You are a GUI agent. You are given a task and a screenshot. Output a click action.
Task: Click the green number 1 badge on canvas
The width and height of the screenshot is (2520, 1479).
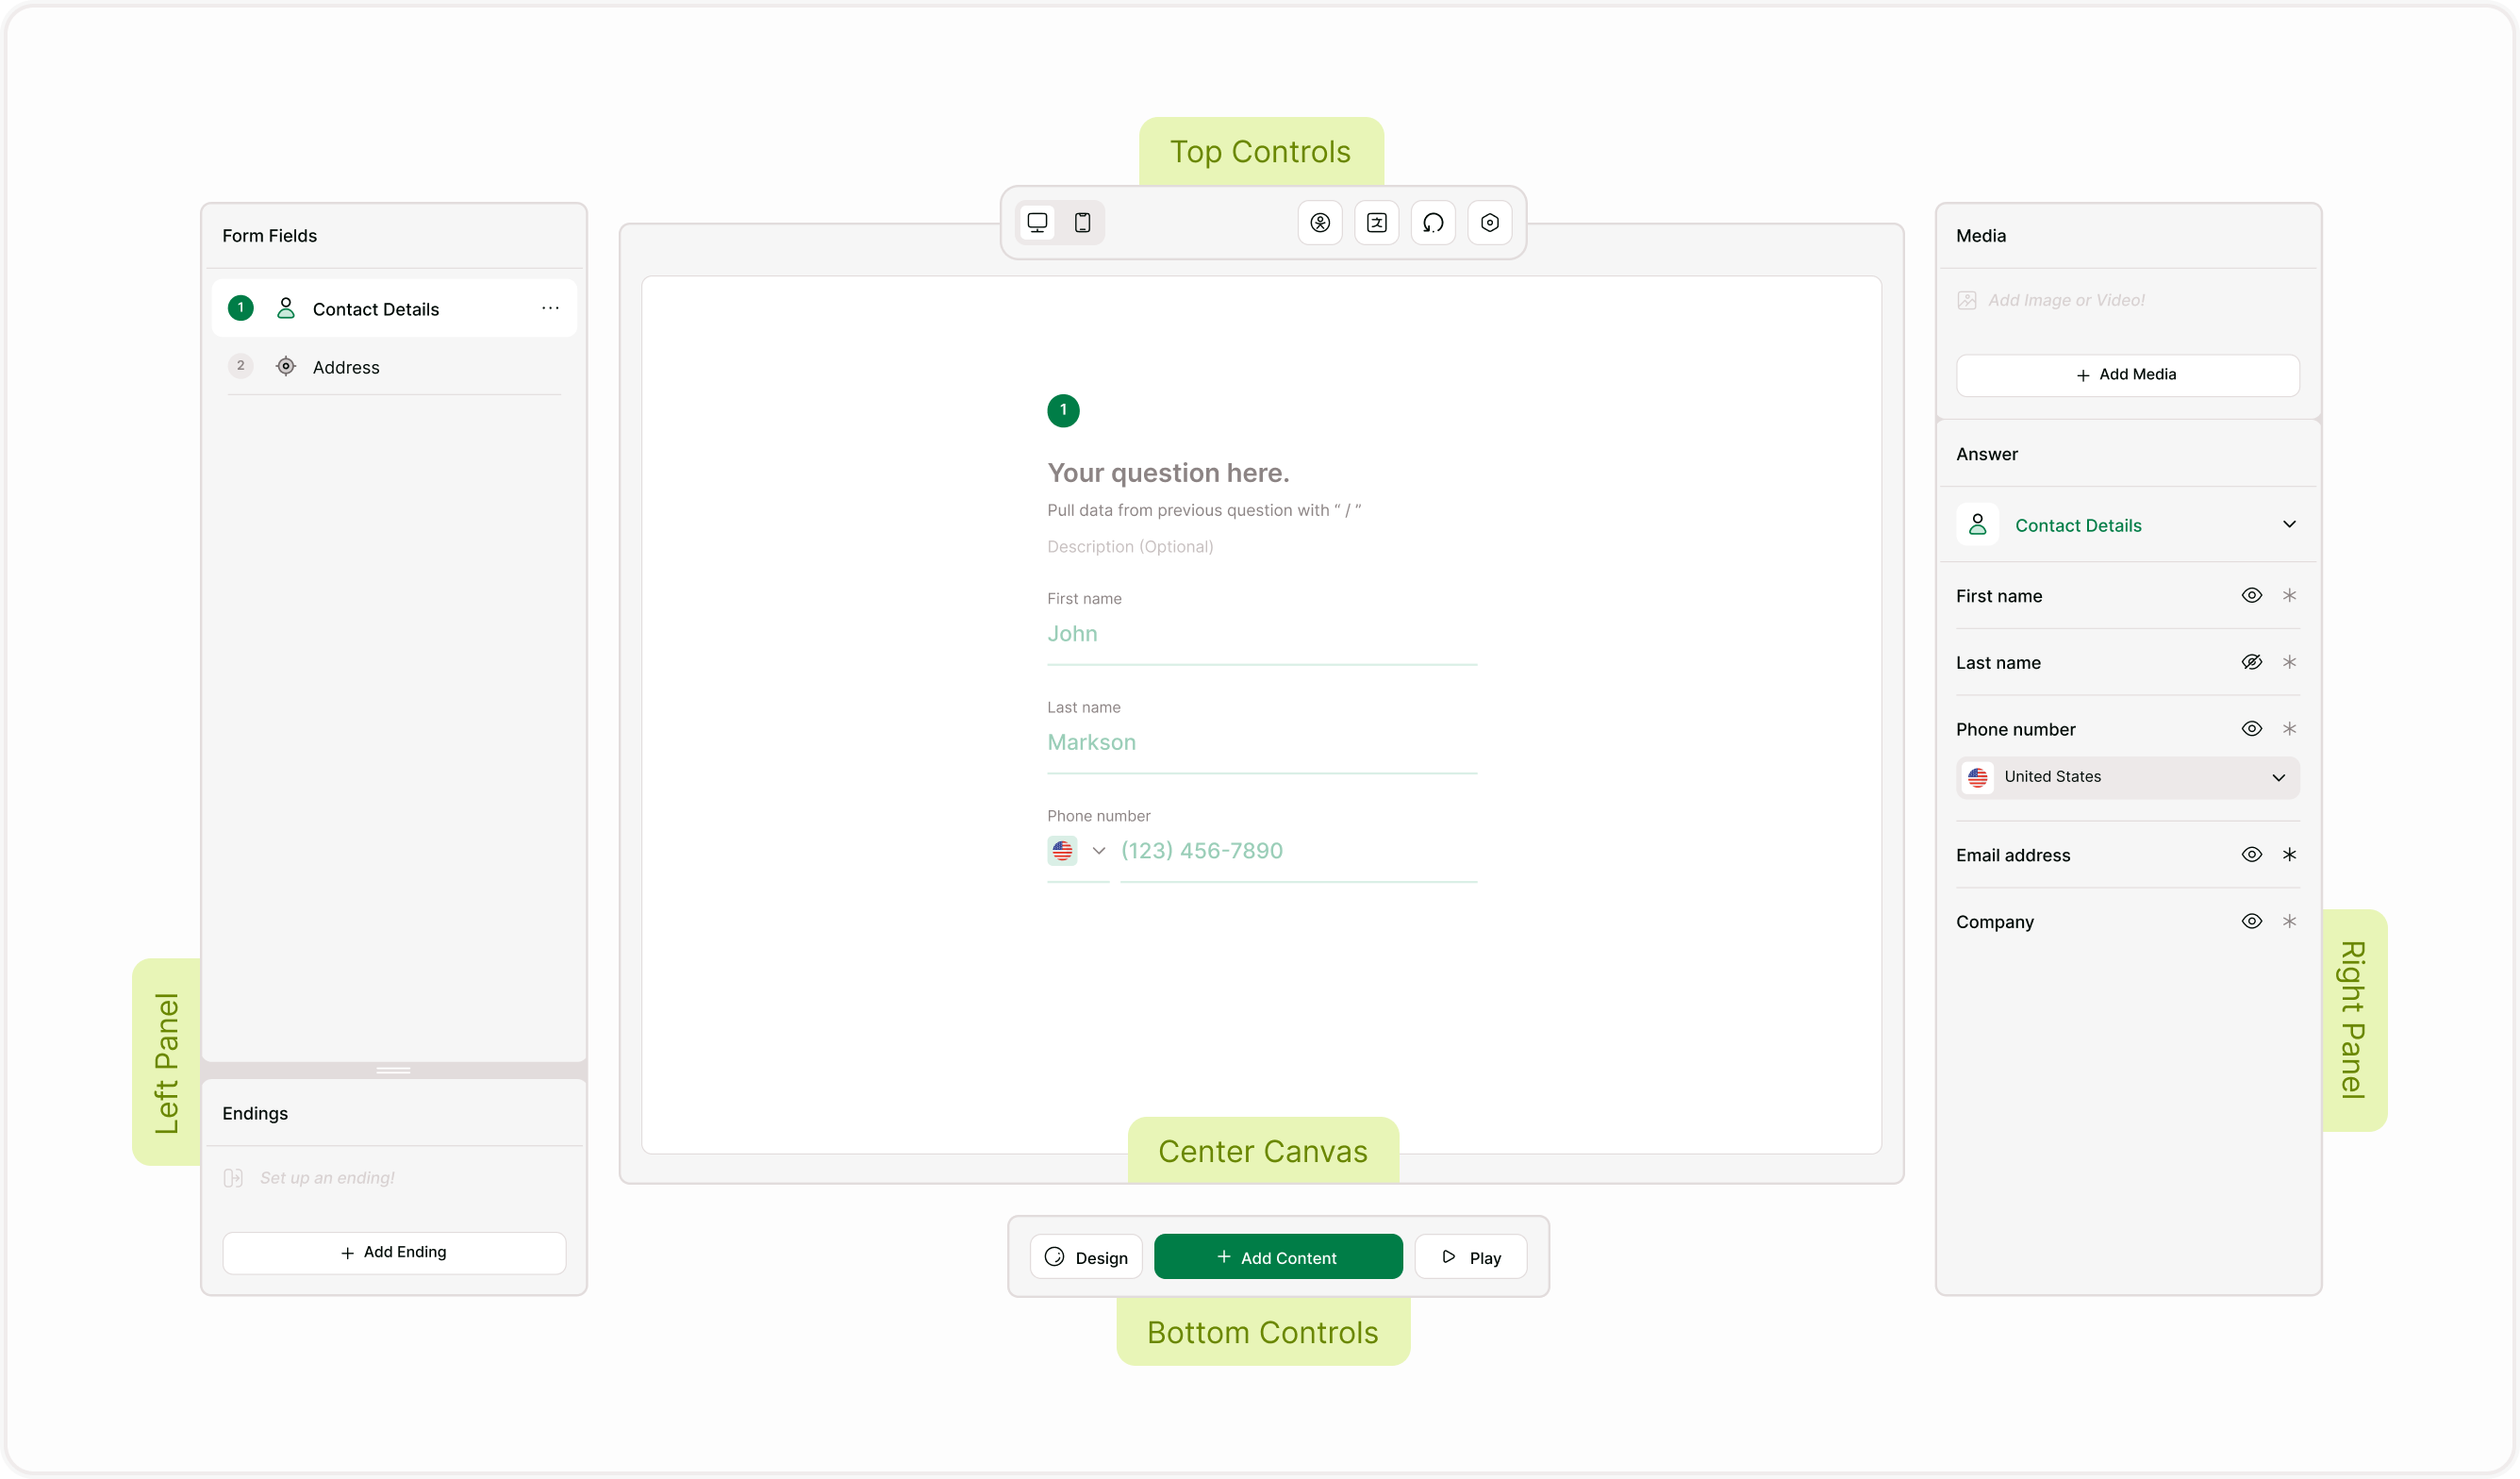(x=1063, y=410)
